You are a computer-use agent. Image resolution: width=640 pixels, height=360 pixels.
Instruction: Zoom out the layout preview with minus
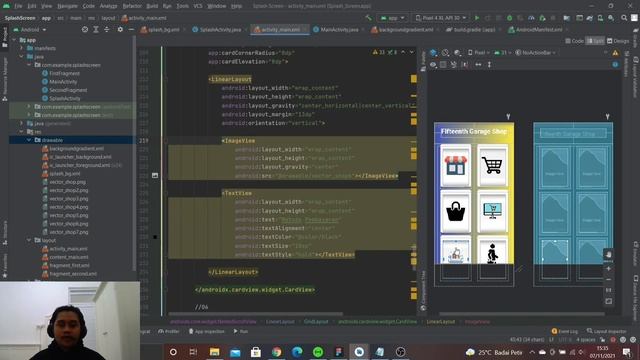[x=609, y=280]
